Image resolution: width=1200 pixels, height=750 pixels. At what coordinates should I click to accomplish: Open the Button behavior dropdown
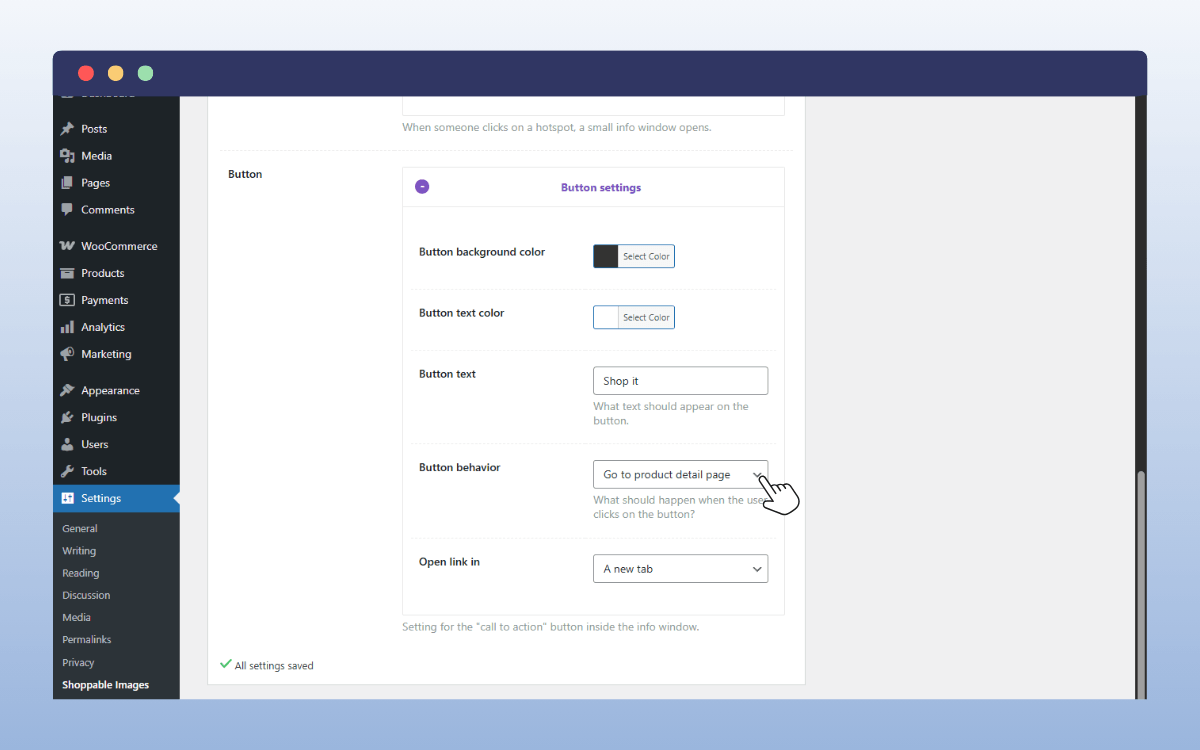click(x=680, y=475)
